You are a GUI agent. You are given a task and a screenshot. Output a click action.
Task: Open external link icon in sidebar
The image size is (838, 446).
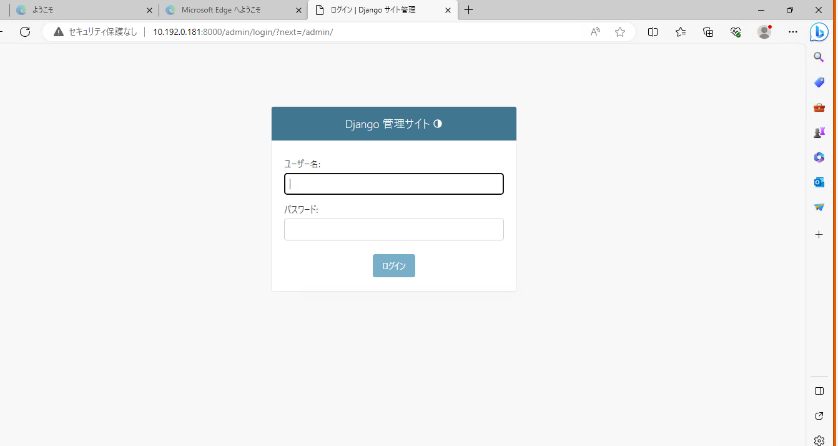(x=819, y=416)
